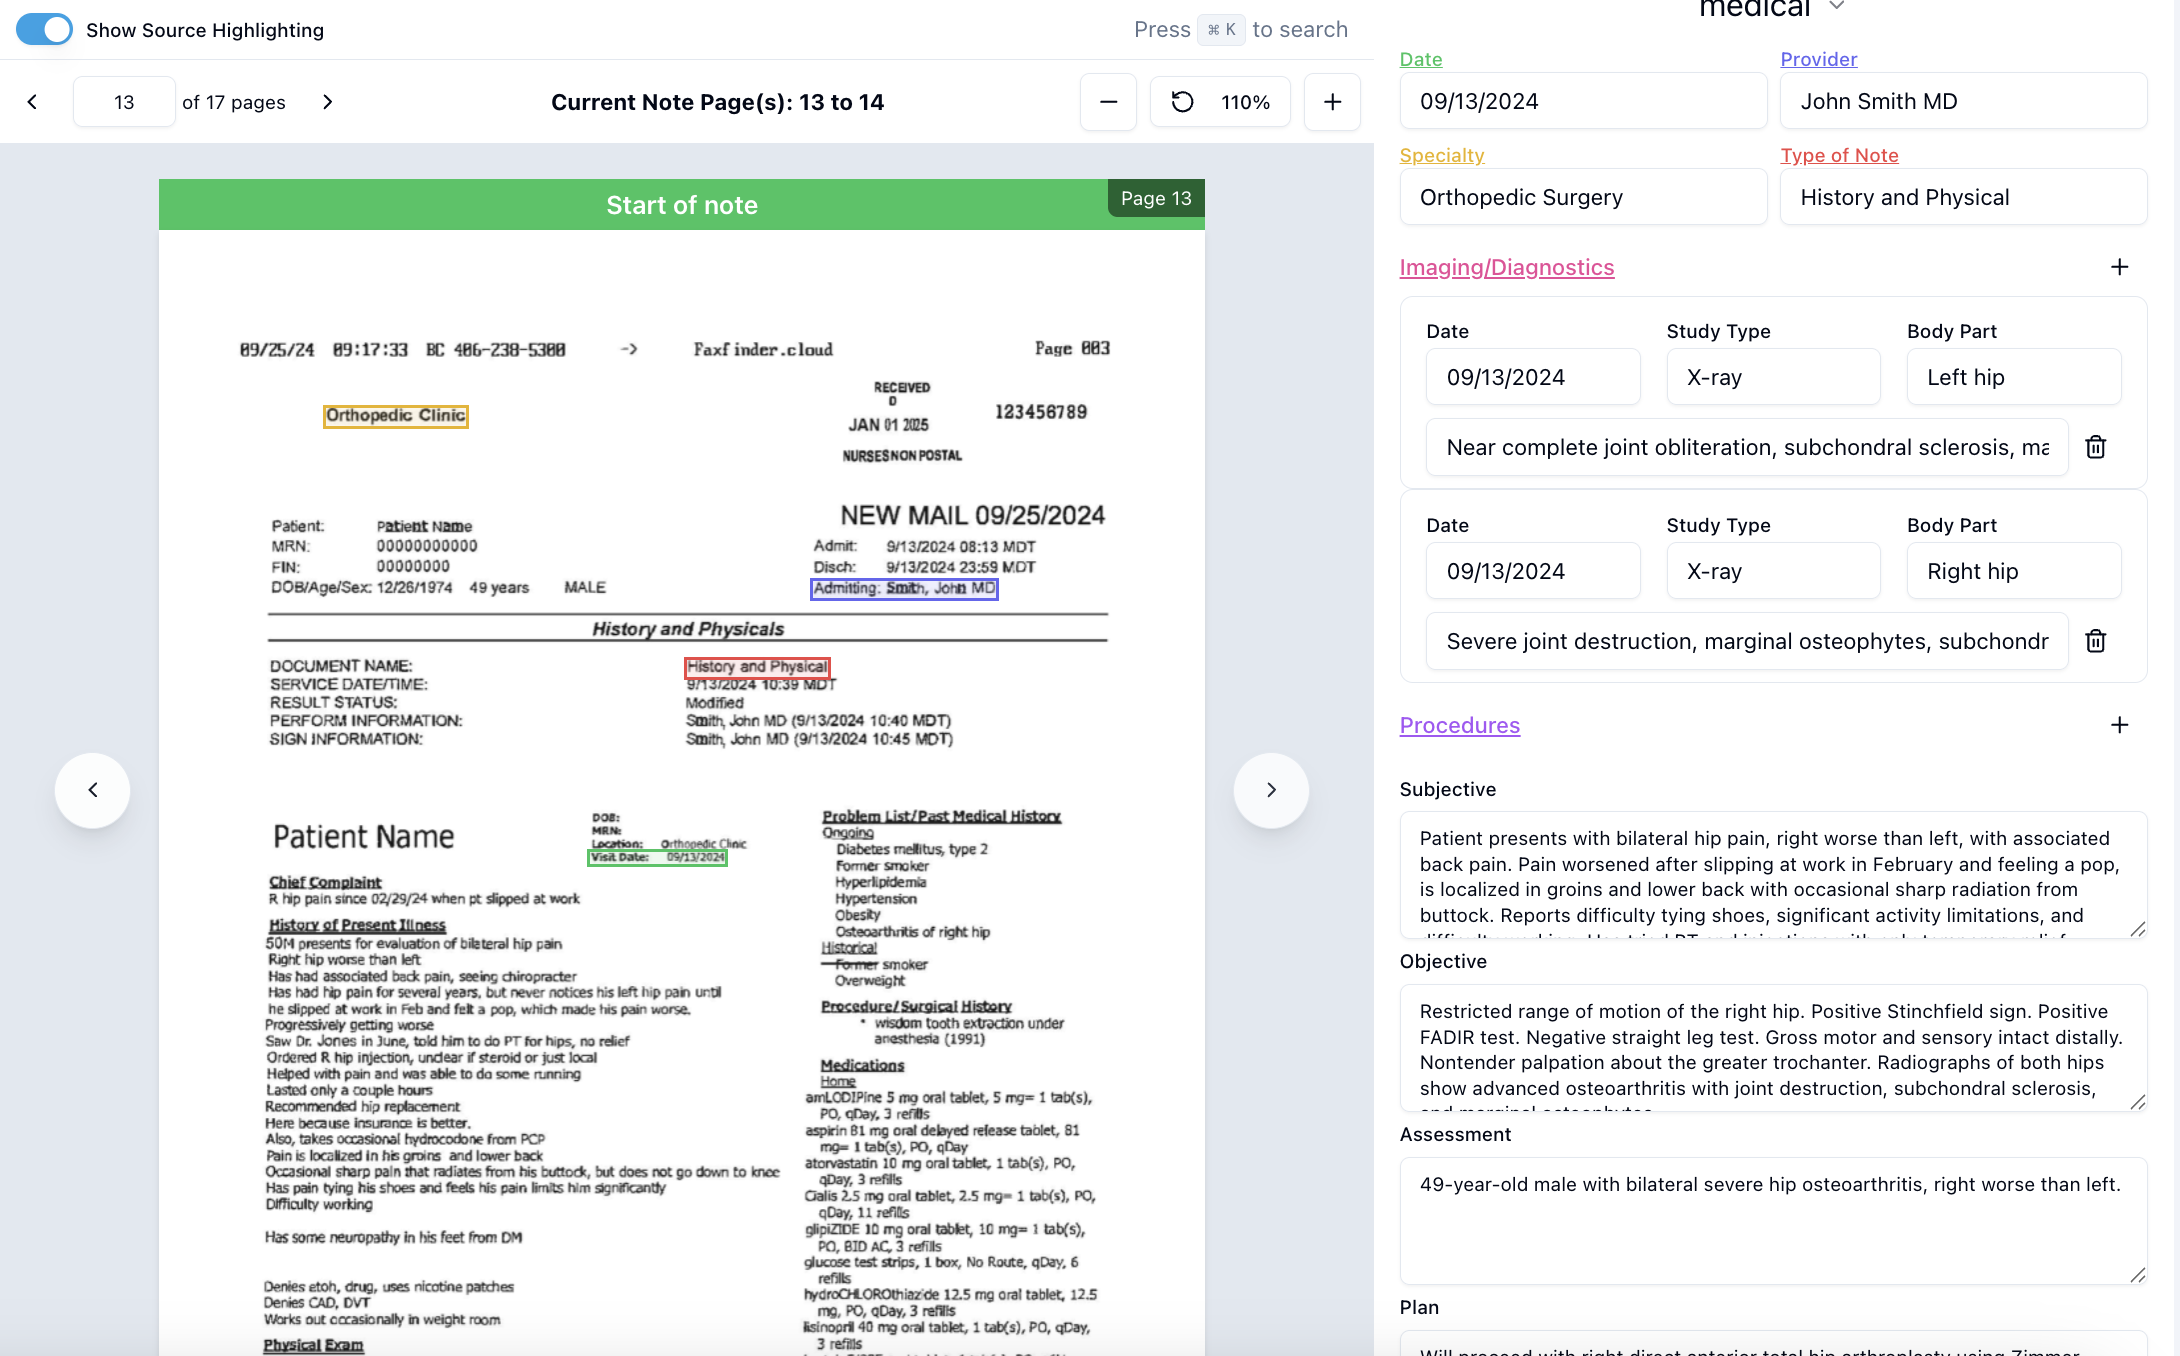The image size is (2180, 1356).
Task: Click the Imaging/Diagnostics section link
Action: [x=1507, y=267]
